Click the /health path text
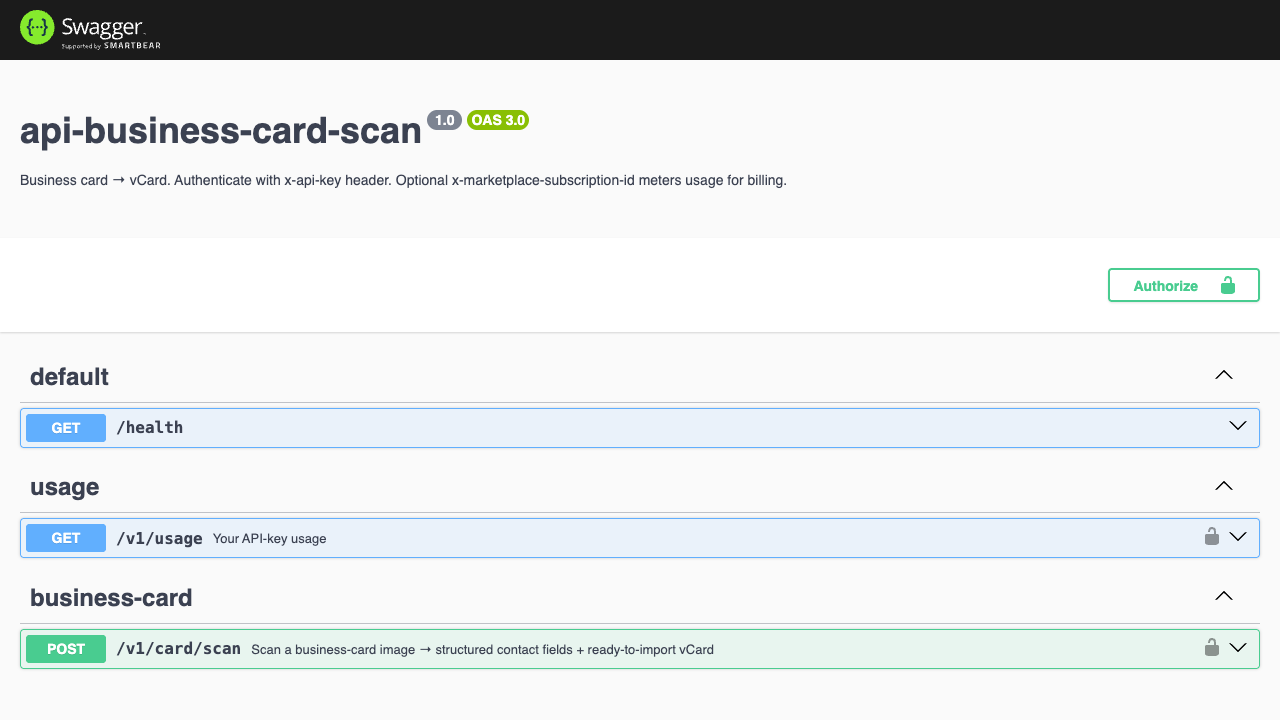 (x=150, y=428)
